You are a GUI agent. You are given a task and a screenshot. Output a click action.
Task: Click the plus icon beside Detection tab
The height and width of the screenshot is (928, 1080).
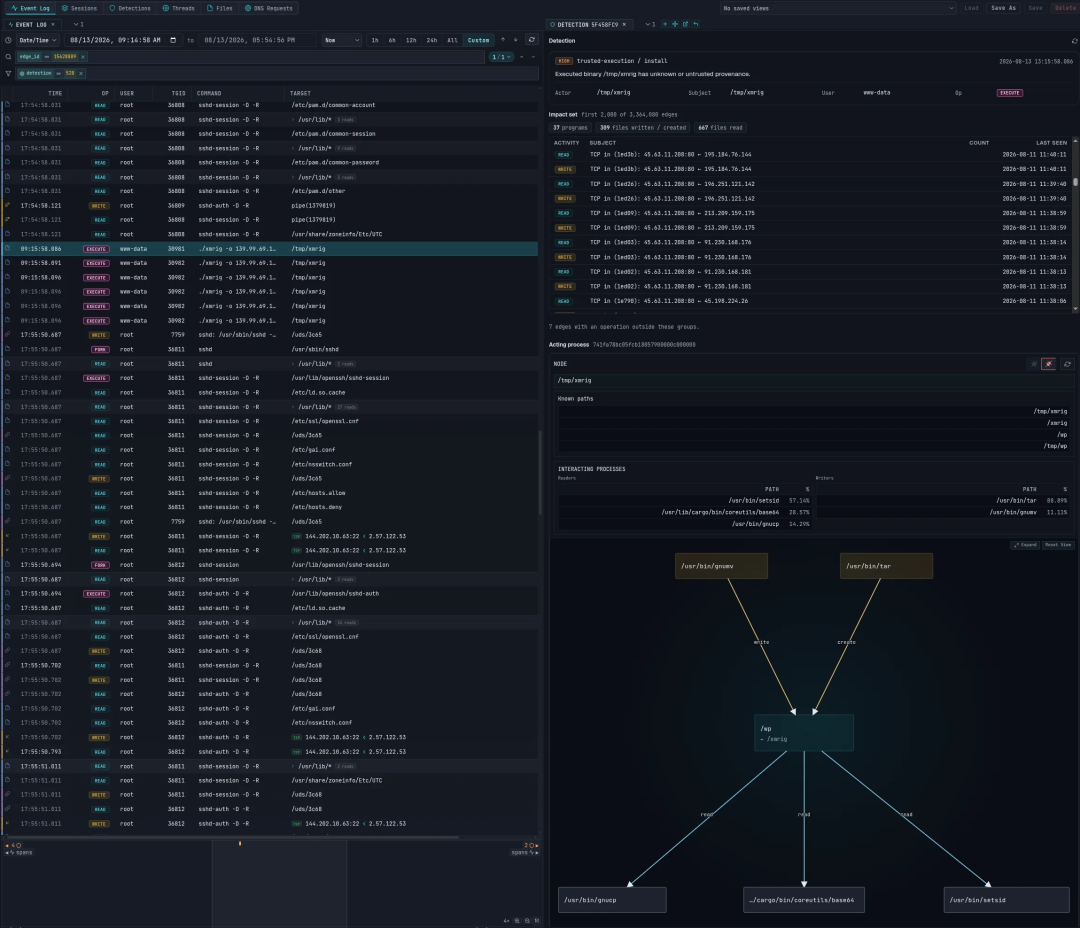point(665,24)
